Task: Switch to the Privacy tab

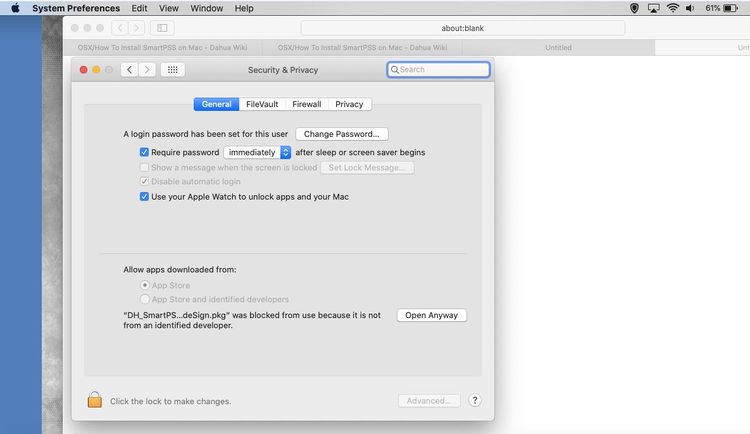Action: tap(349, 104)
